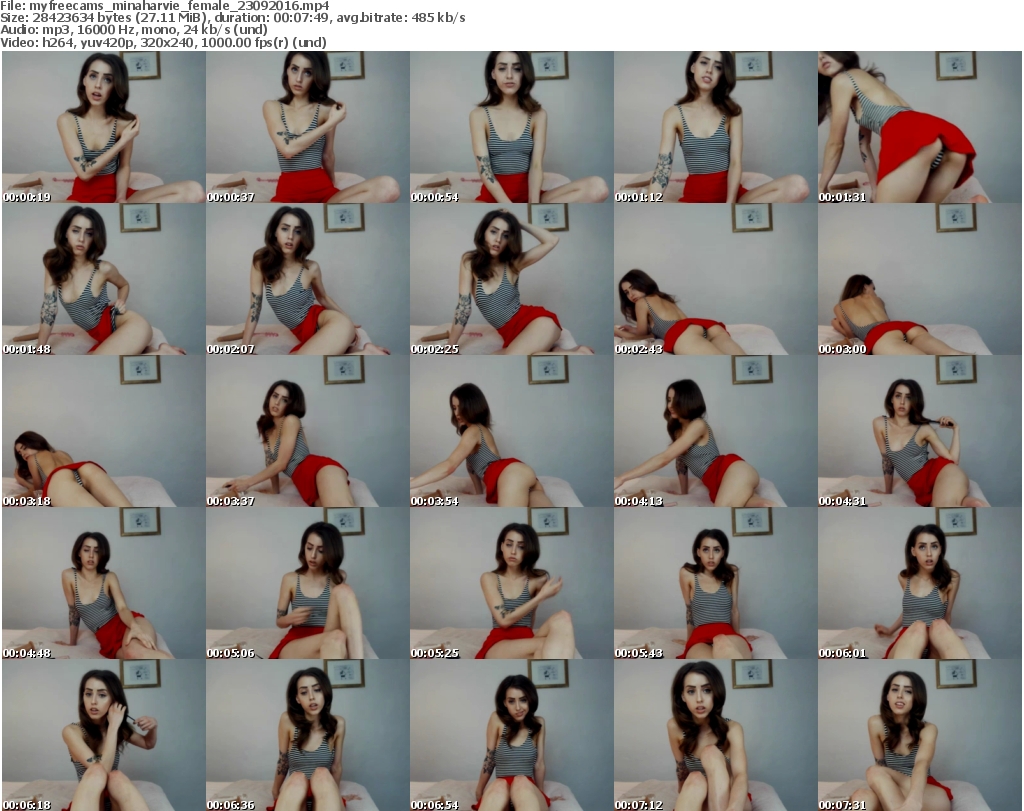The height and width of the screenshot is (811, 1024).
Task: Pick the last thumbnail, 00:07:31
Action: 920,735
